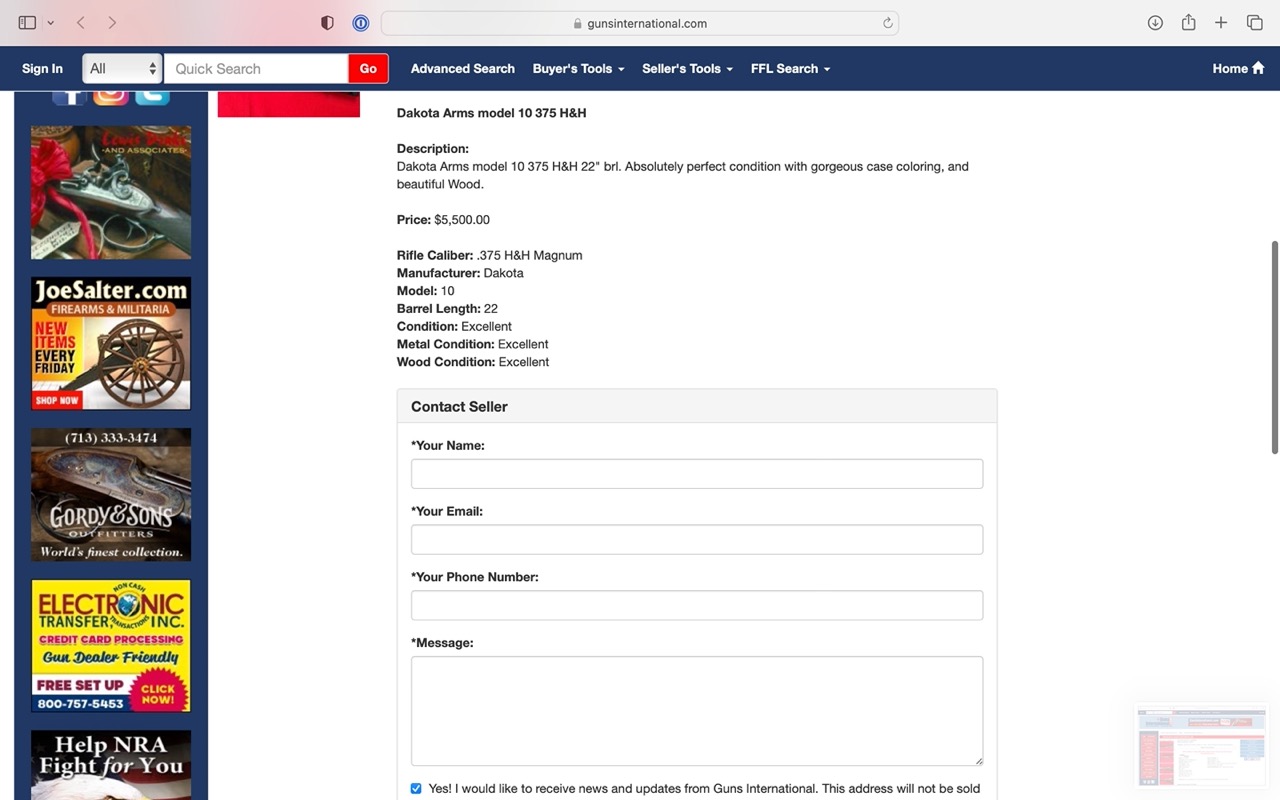Image resolution: width=1280 pixels, height=800 pixels.
Task: Open the Advanced Search page
Action: coord(462,68)
